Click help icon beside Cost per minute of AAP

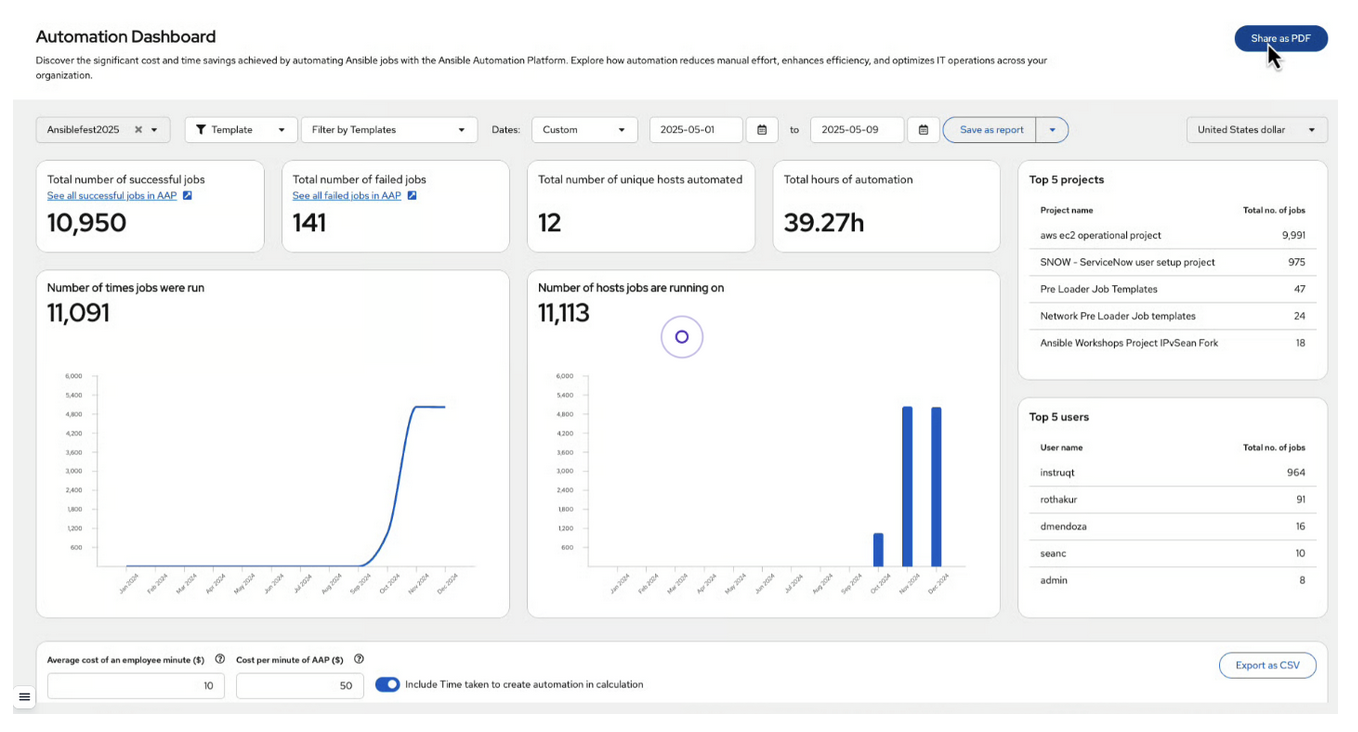[x=359, y=659]
